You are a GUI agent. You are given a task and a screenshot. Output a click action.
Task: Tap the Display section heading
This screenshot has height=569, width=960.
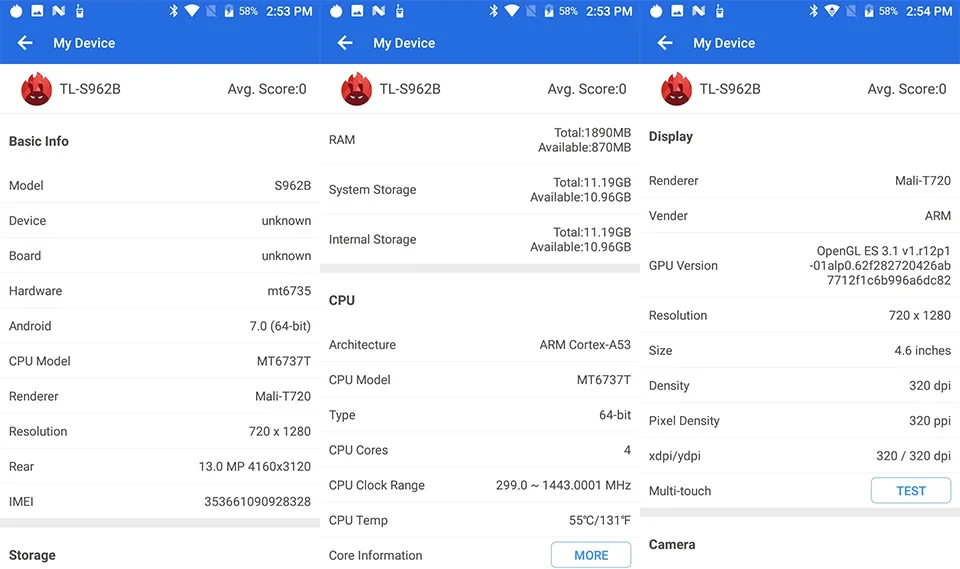click(x=670, y=137)
